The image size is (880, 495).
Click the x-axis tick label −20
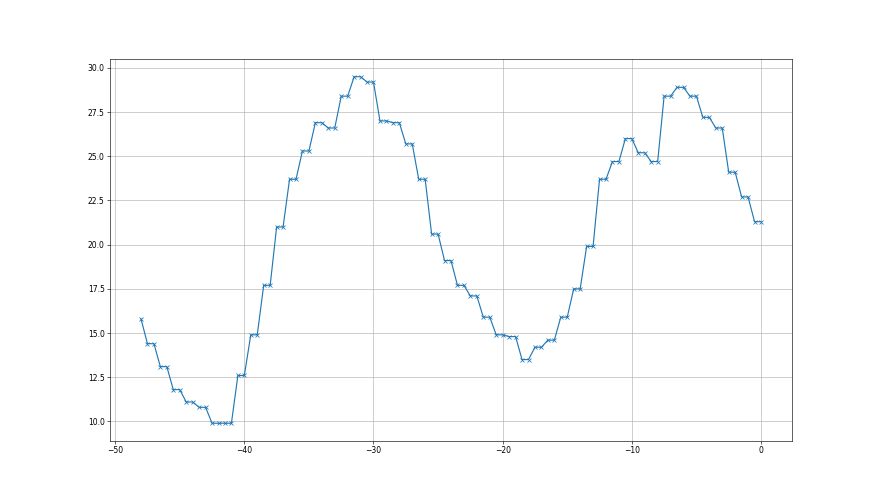[502, 450]
